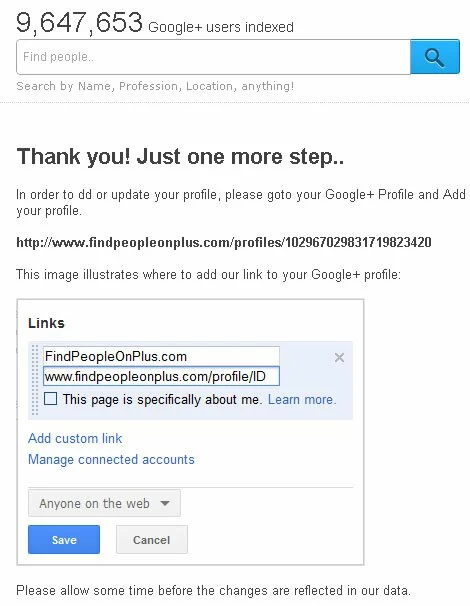Screen dimensions: 470x606
Task: Click the blue magnifier search button
Action: [x=435, y=56]
